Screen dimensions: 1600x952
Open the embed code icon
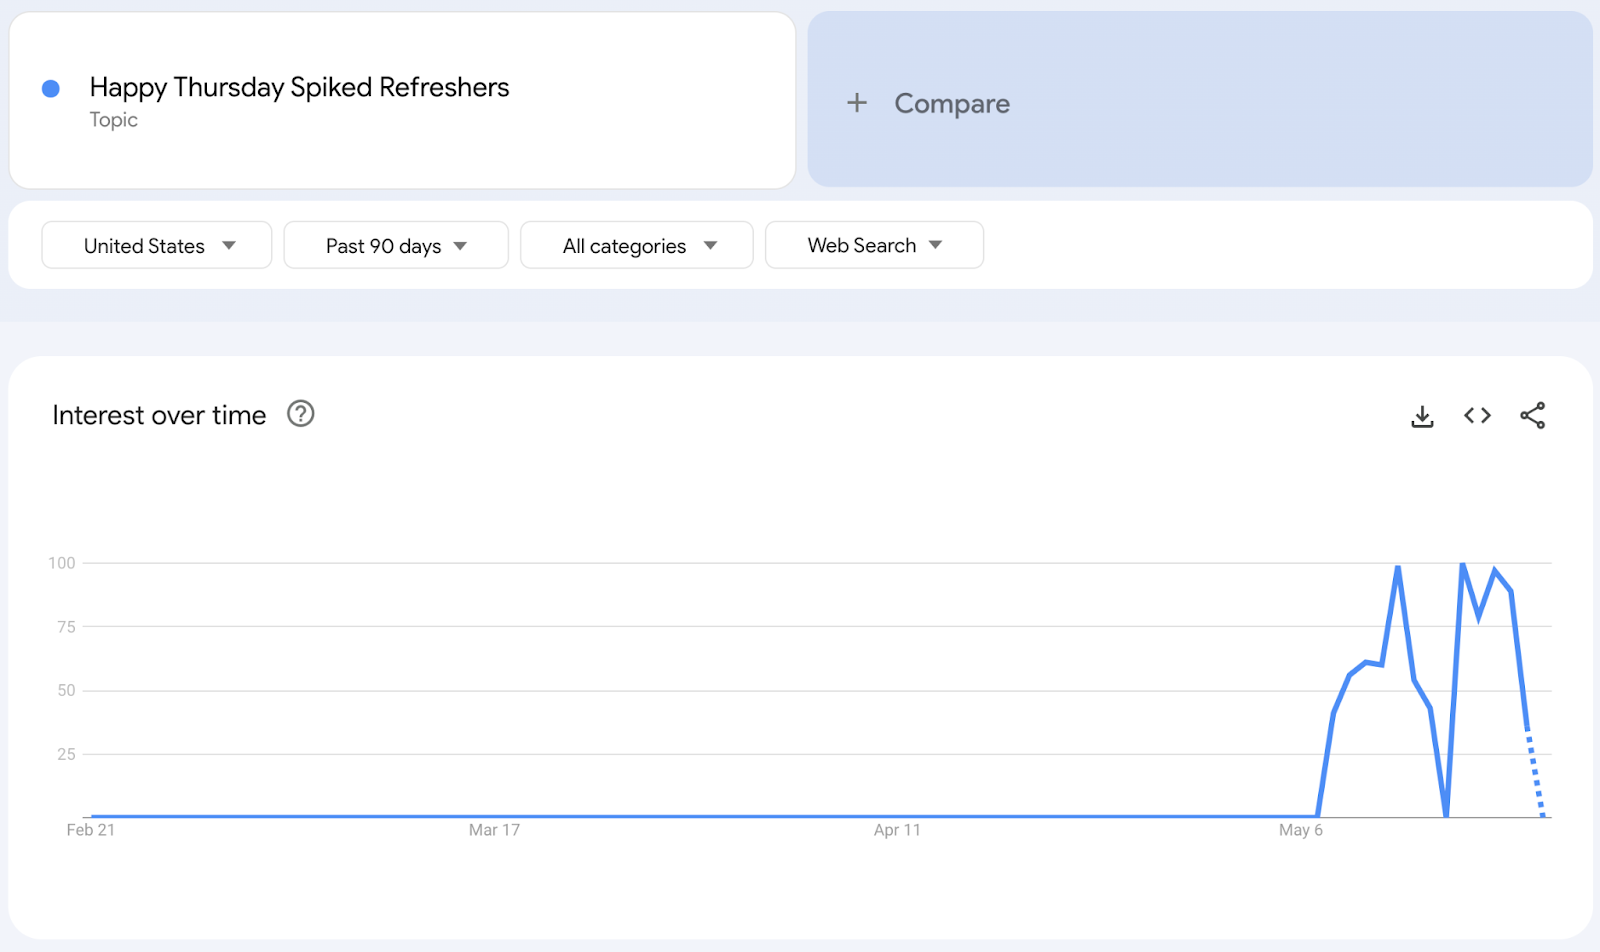point(1477,416)
